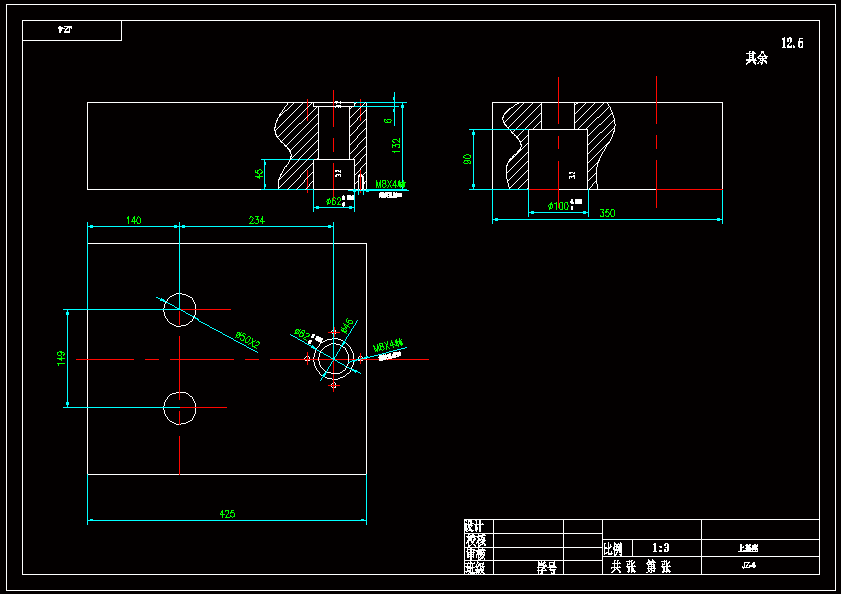
Task: Click the "45" vertical dimension
Action: click(x=259, y=174)
